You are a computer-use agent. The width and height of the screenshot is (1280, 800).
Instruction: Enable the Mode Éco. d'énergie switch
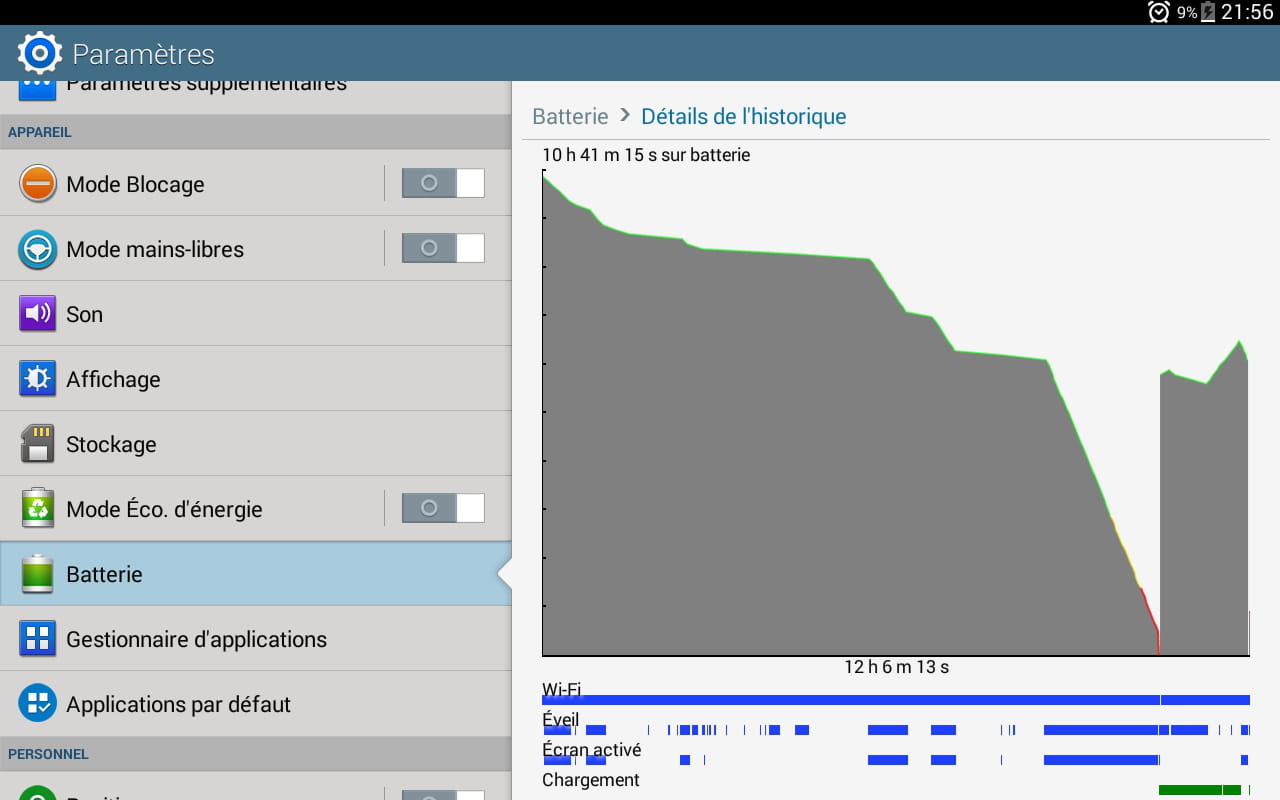click(x=443, y=509)
